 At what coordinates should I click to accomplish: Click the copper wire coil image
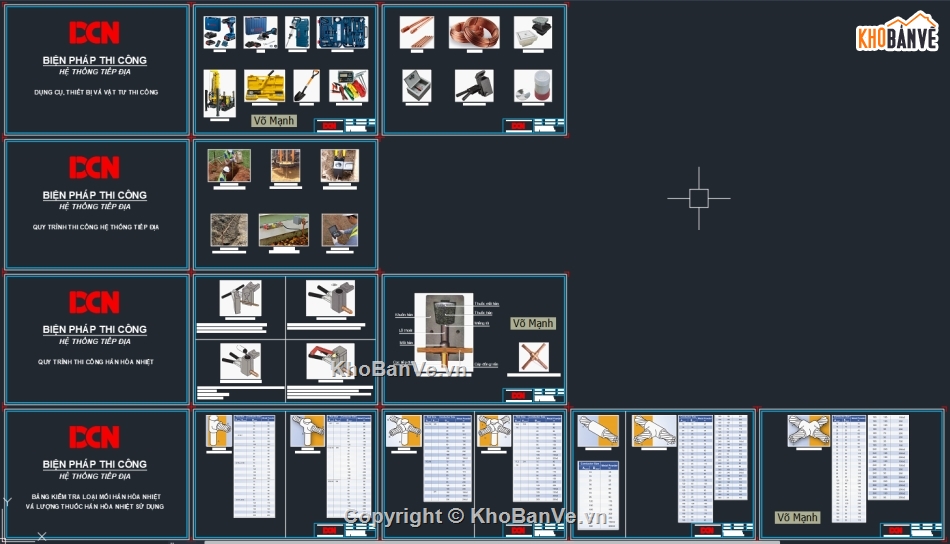(474, 32)
